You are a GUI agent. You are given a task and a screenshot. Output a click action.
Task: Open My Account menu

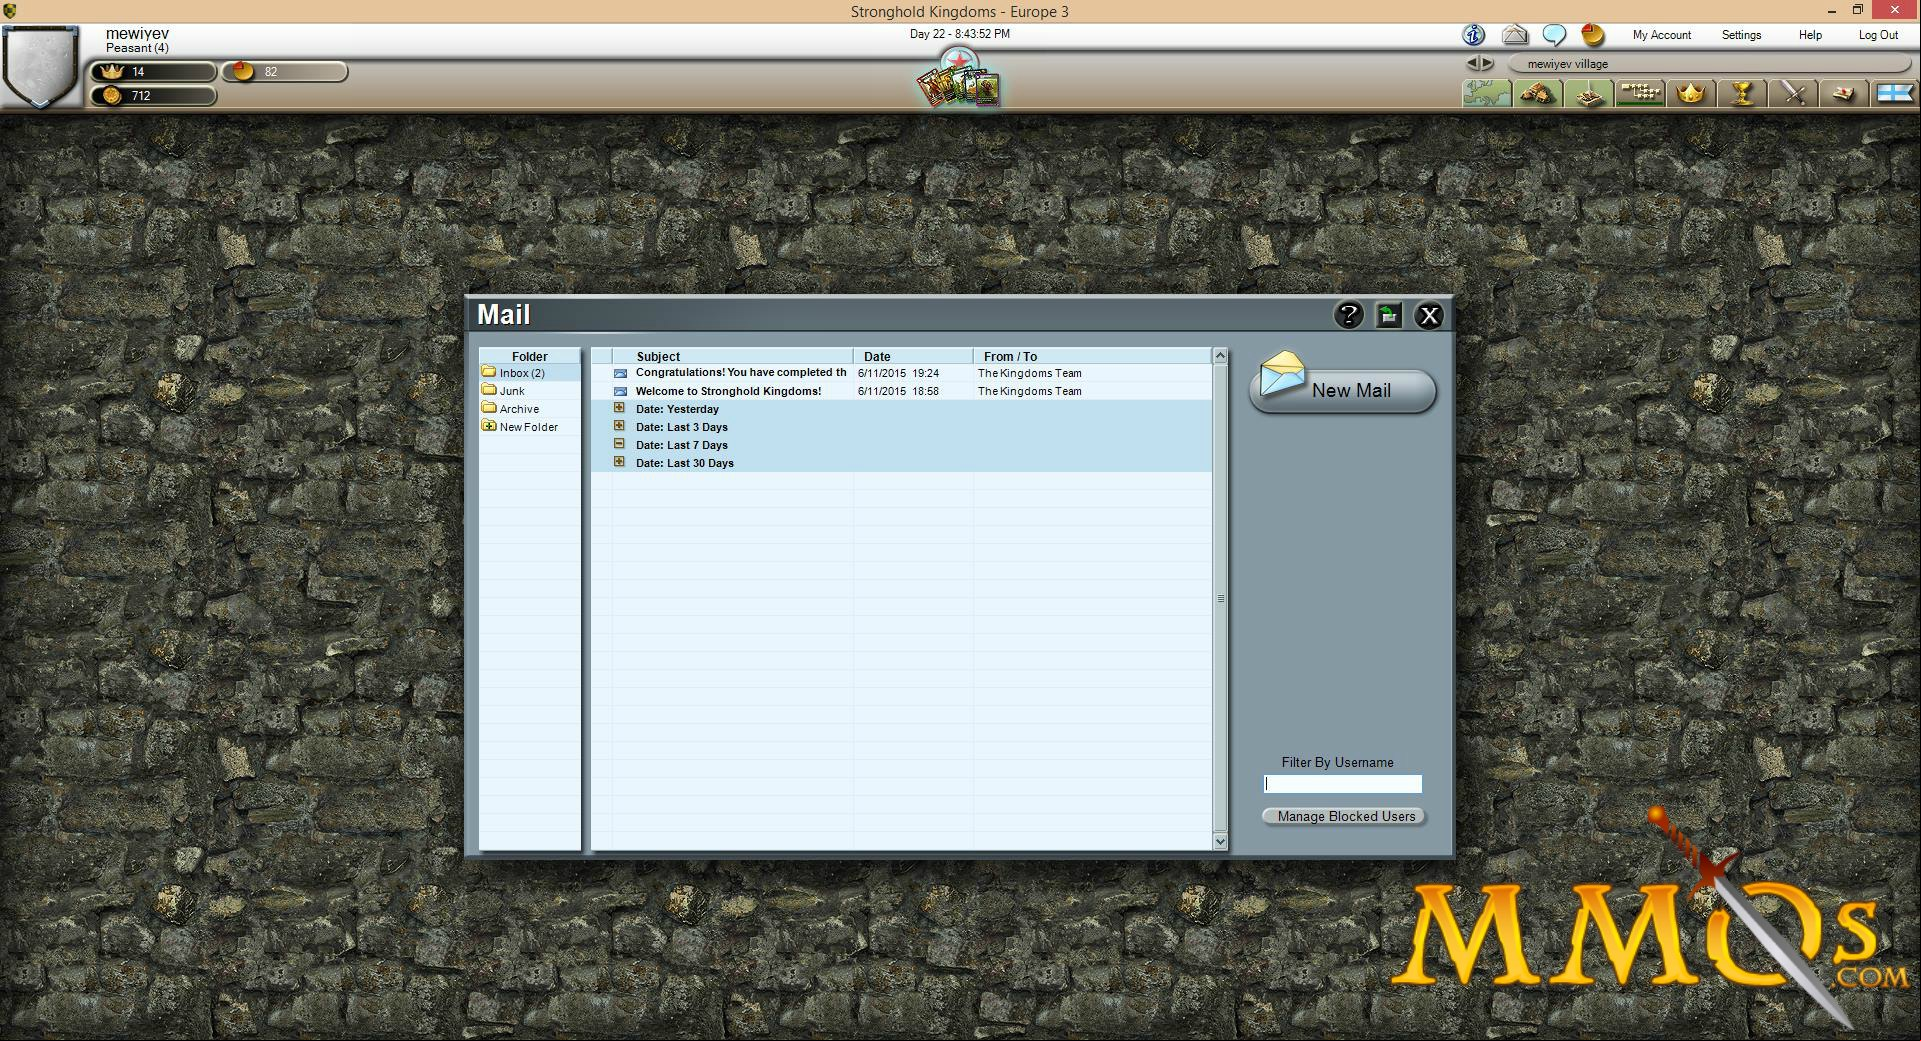1662,35
